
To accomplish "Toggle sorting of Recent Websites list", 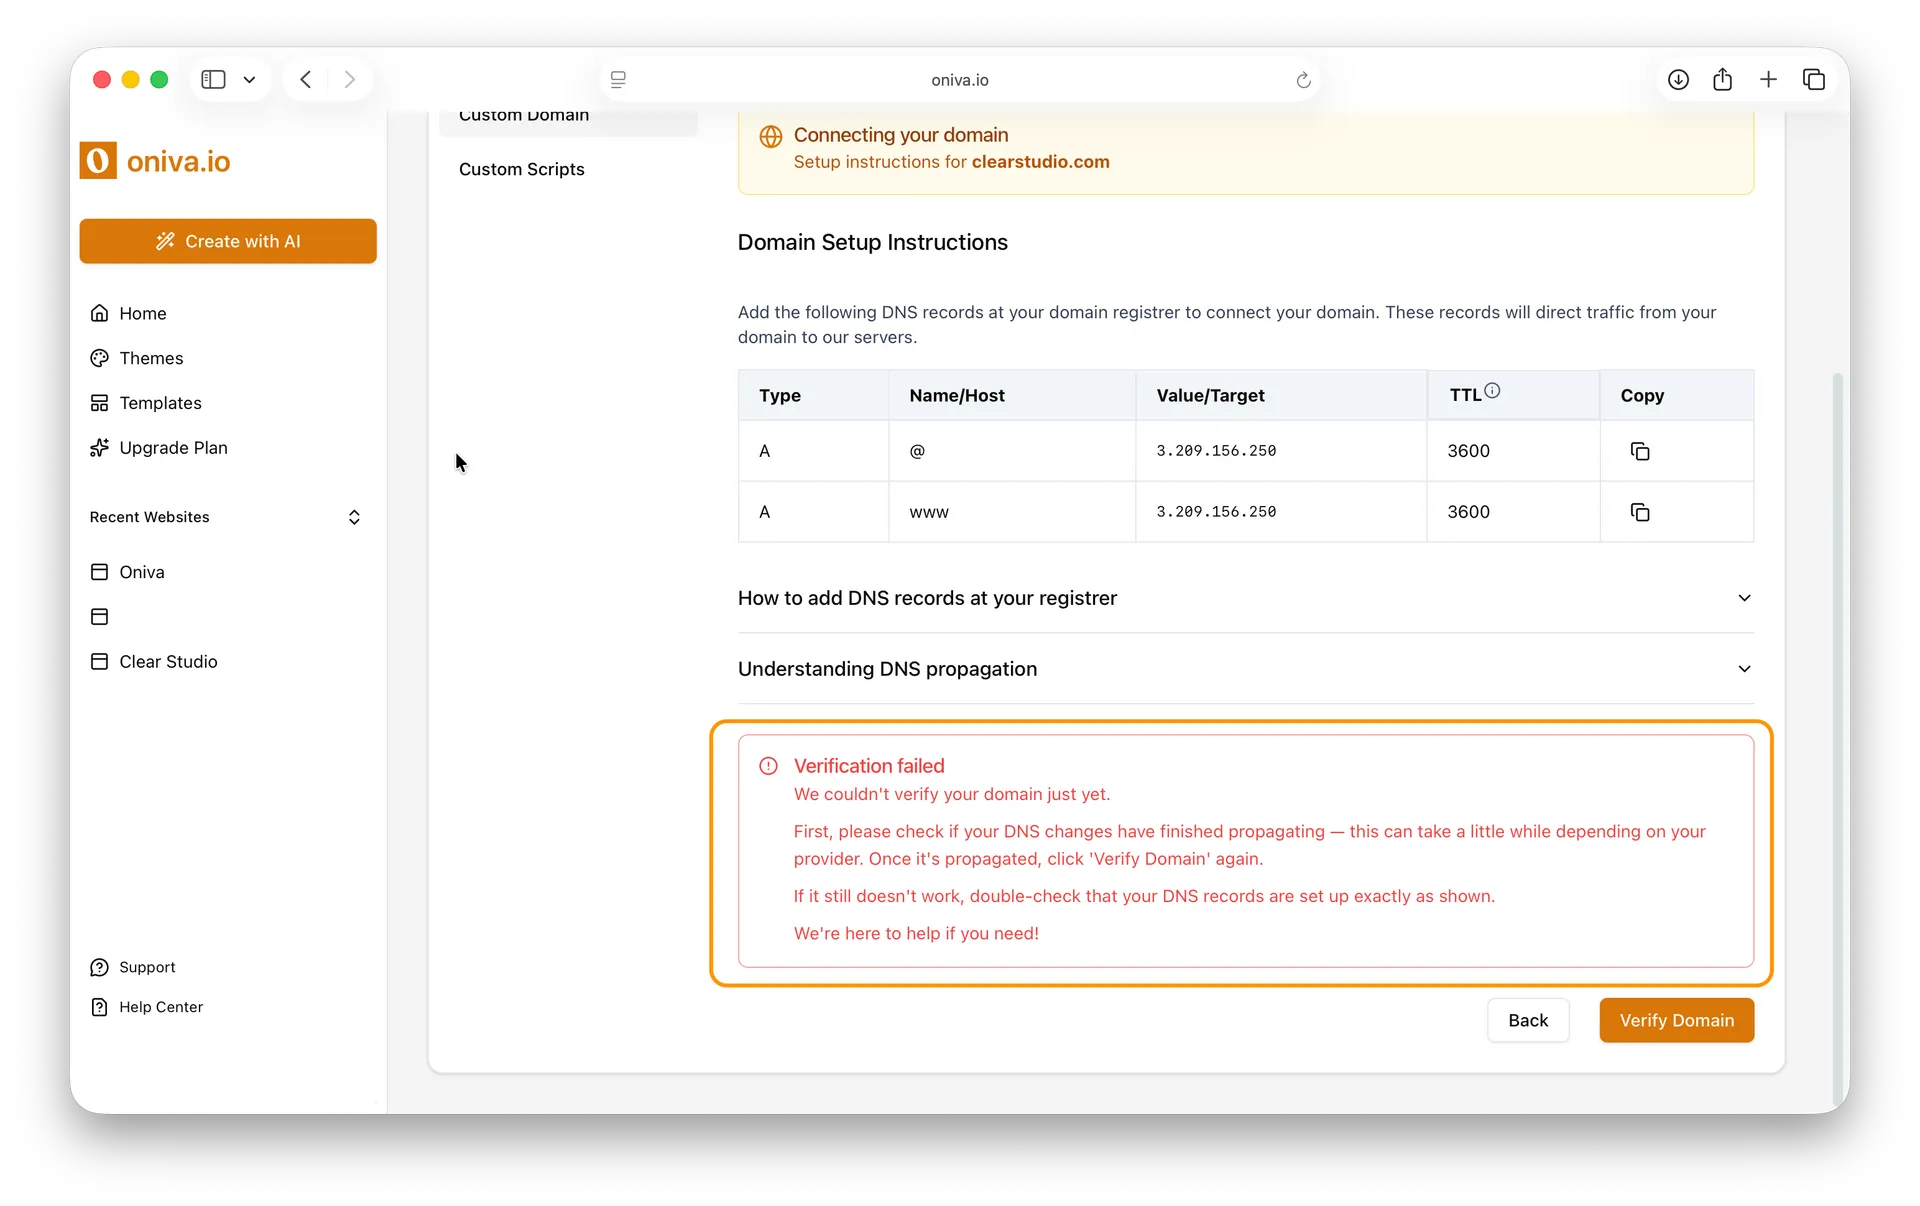I will pyautogui.click(x=353, y=517).
